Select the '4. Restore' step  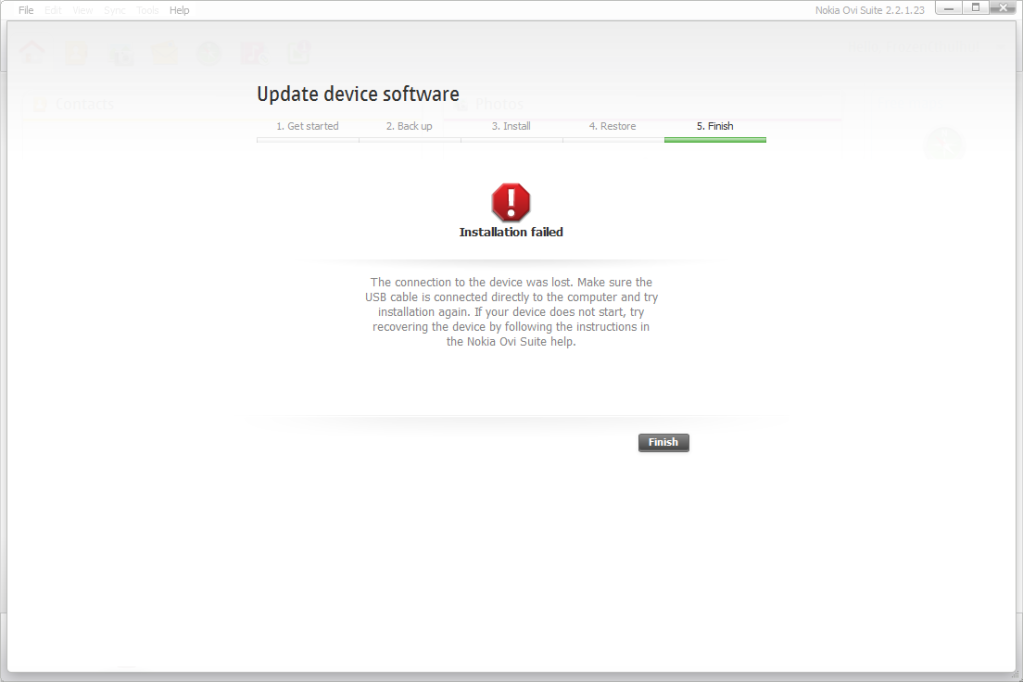tap(612, 126)
